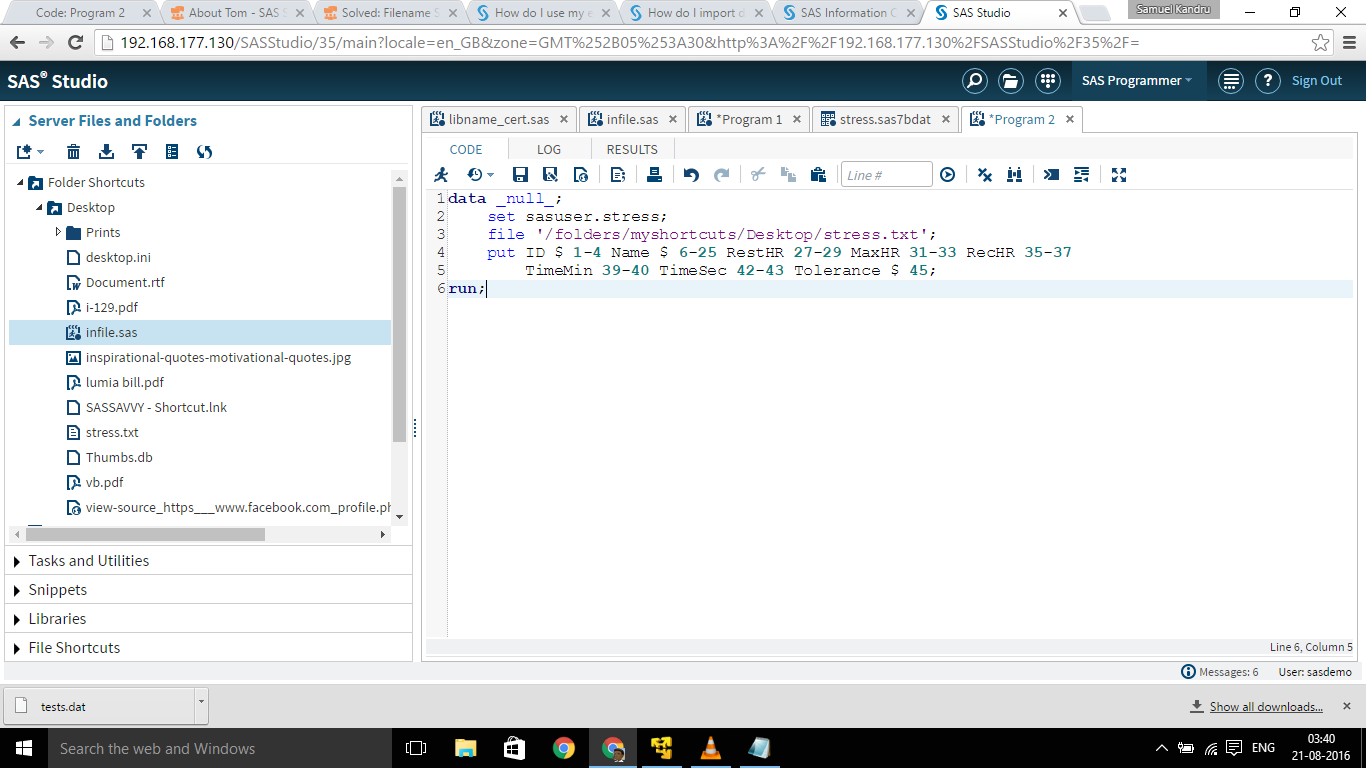
Task: Undo the last code edit
Action: point(690,174)
